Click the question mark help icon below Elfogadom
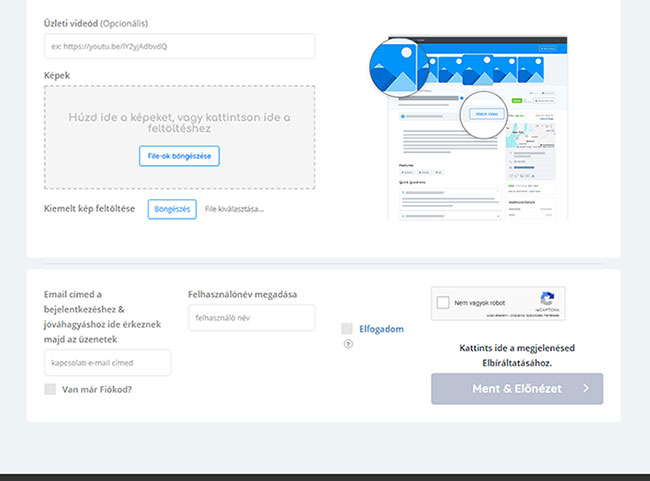Viewport: 650px width, 481px height. [x=348, y=344]
